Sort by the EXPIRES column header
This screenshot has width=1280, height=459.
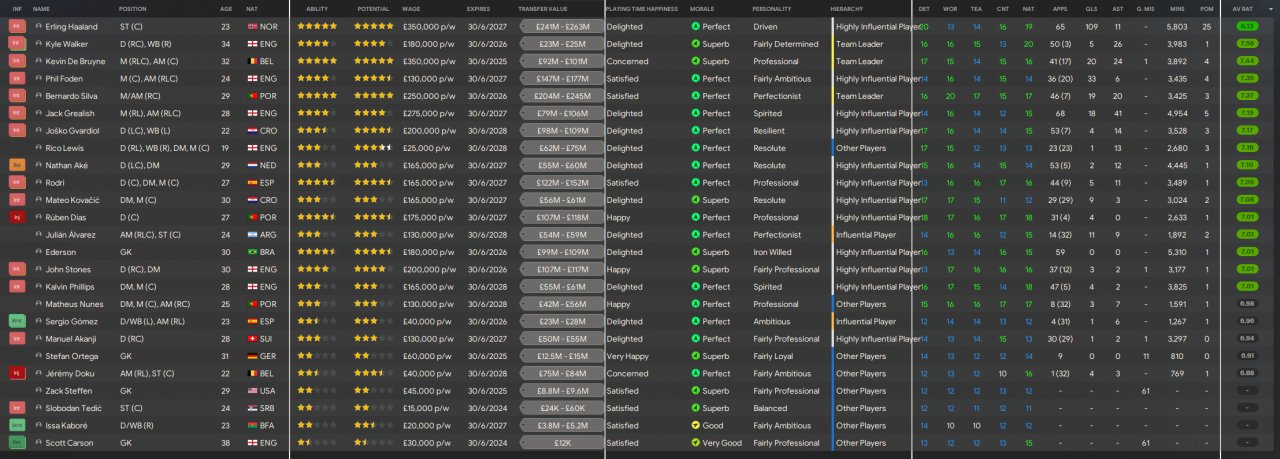pos(478,9)
